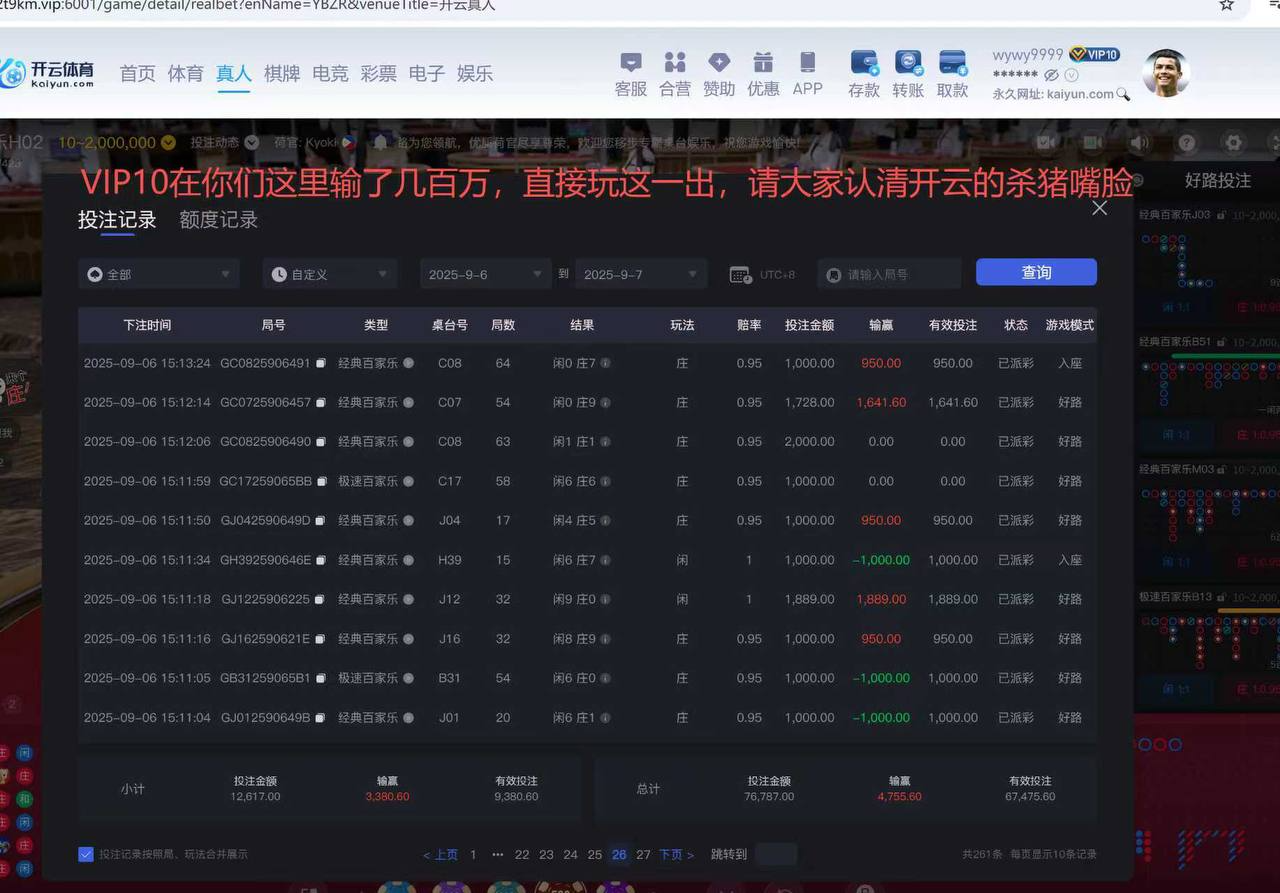Expand the 自定义 date range dropdown
1280x893 pixels.
pos(330,272)
